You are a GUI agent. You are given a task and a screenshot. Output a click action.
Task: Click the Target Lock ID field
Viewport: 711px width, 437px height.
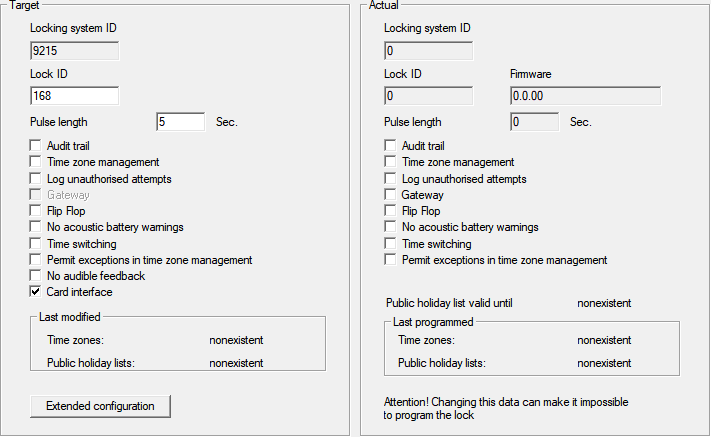pos(74,96)
